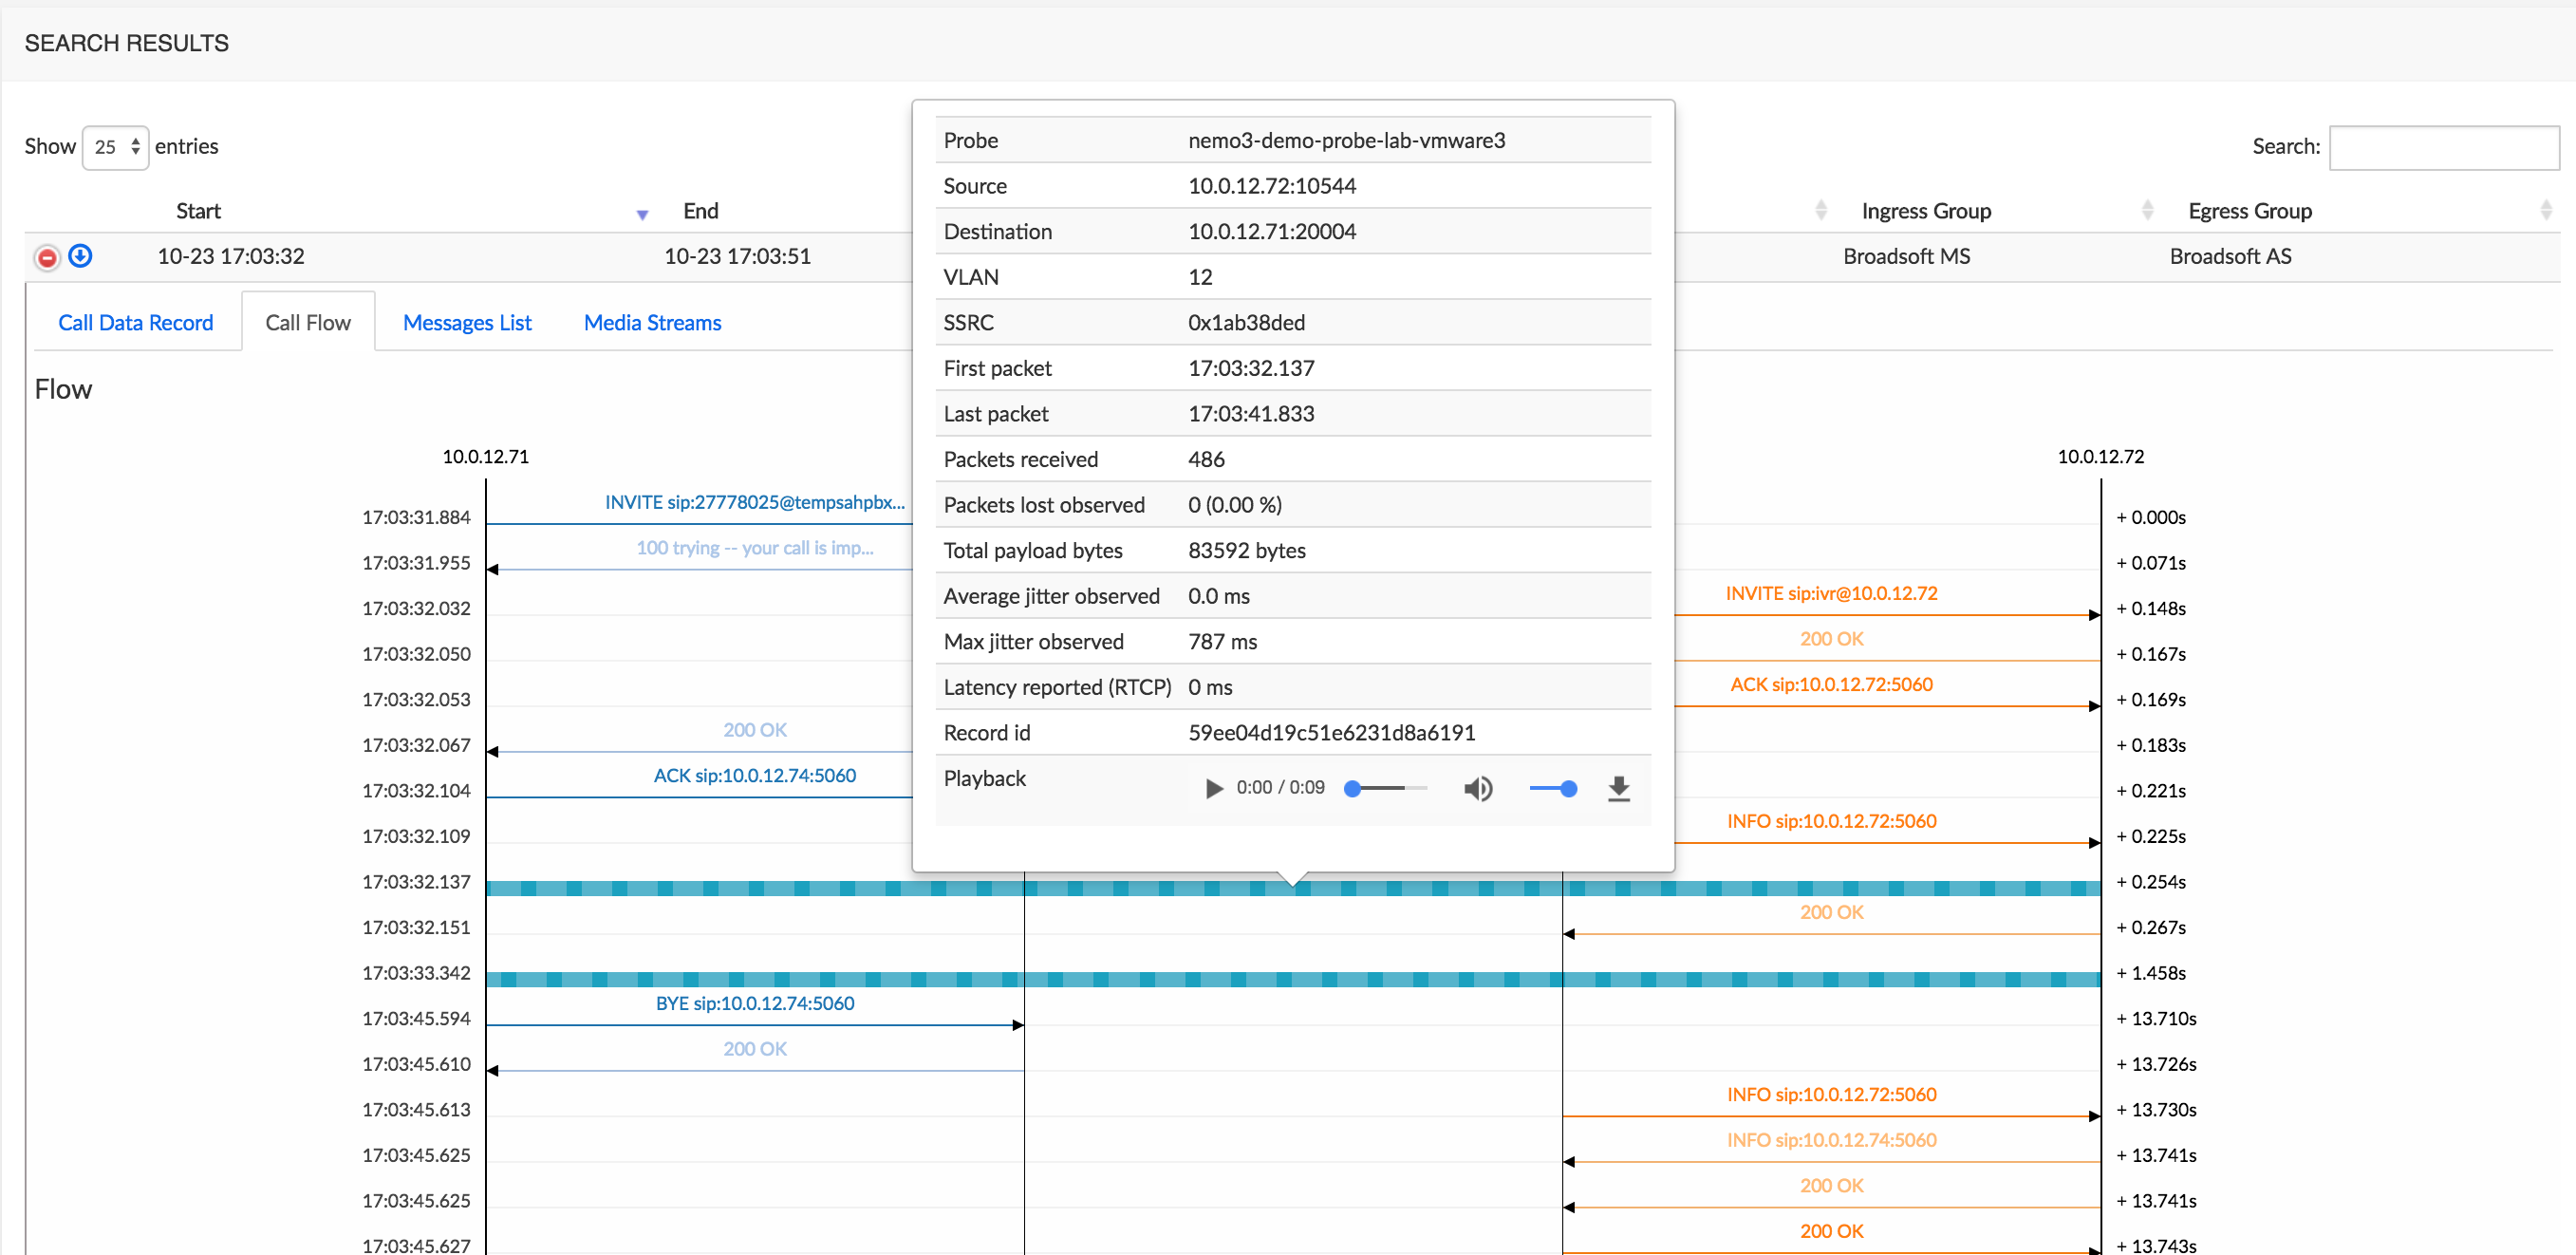The height and width of the screenshot is (1255, 2576).
Task: Download the call using the blue arrow icon
Action: (81, 256)
